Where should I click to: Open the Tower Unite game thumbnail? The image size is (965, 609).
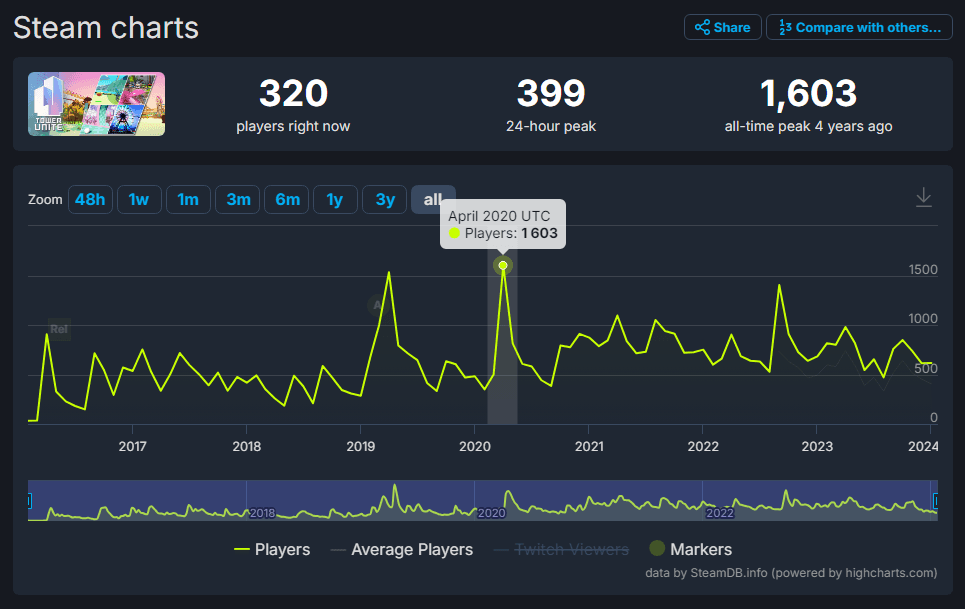[x=97, y=104]
